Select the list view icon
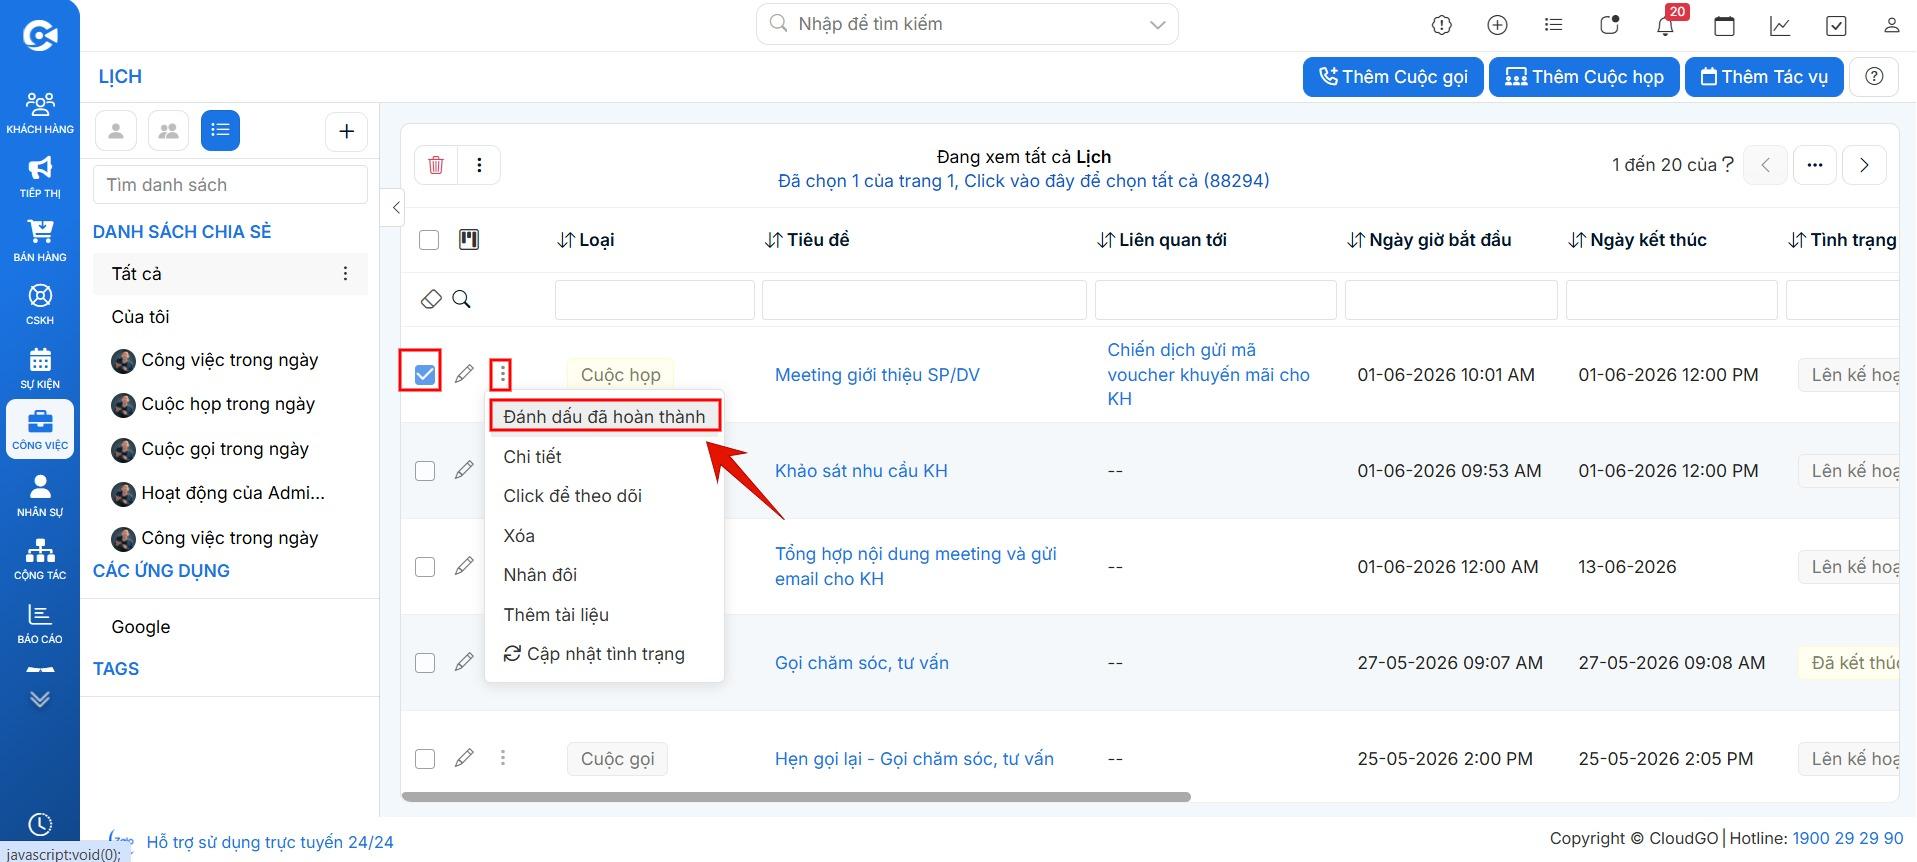1917x862 pixels. click(x=220, y=130)
